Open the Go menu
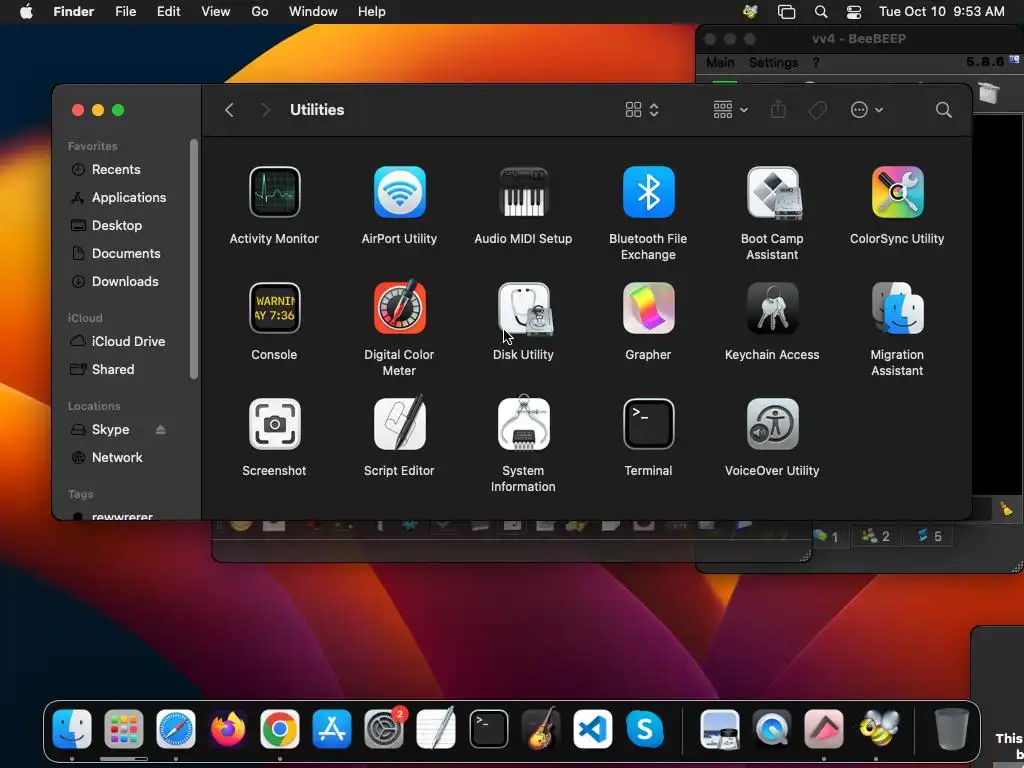This screenshot has height=768, width=1024. click(x=260, y=12)
